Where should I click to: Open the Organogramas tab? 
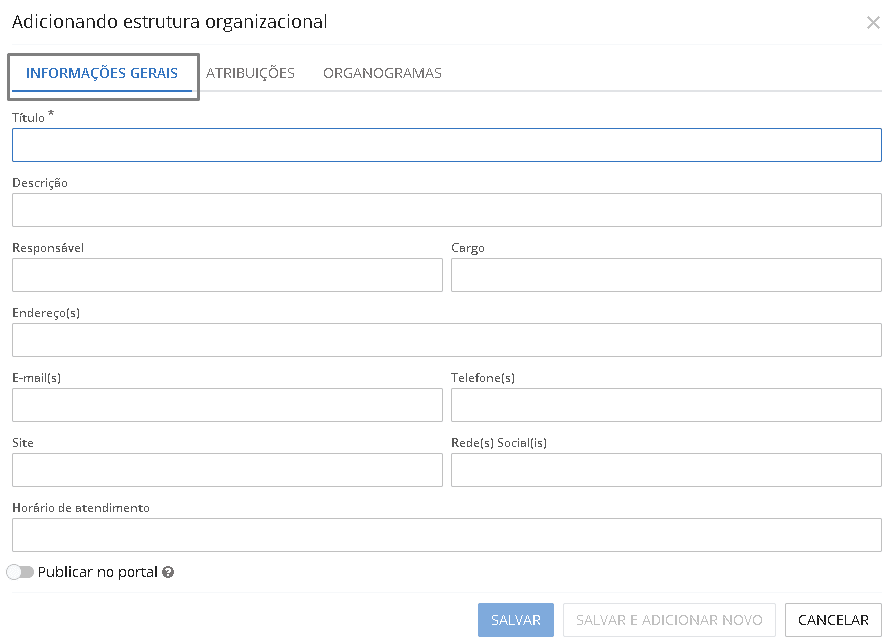click(x=382, y=73)
